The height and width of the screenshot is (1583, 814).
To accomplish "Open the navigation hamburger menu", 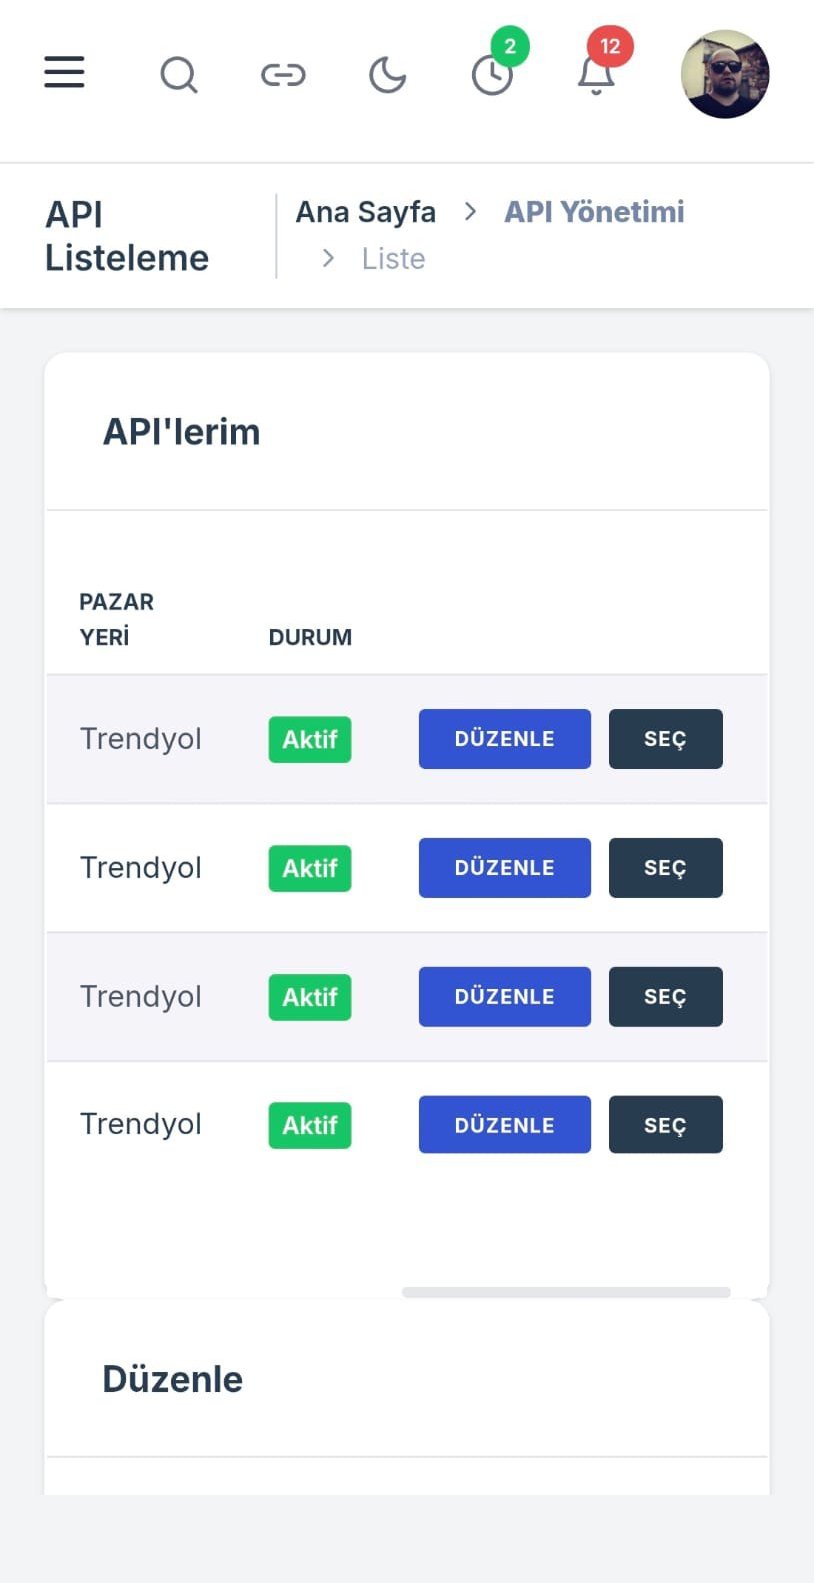I will tap(64, 72).
